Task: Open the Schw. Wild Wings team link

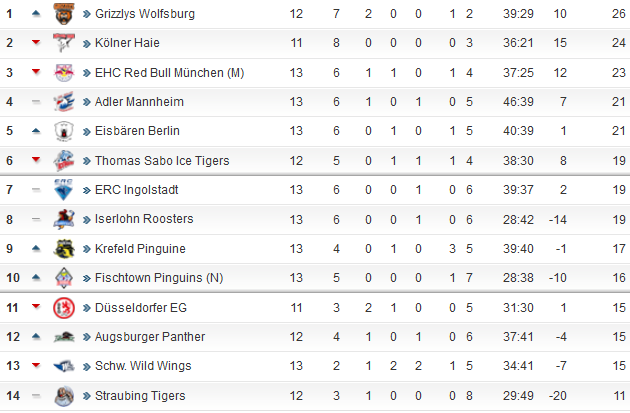Action: (143, 366)
